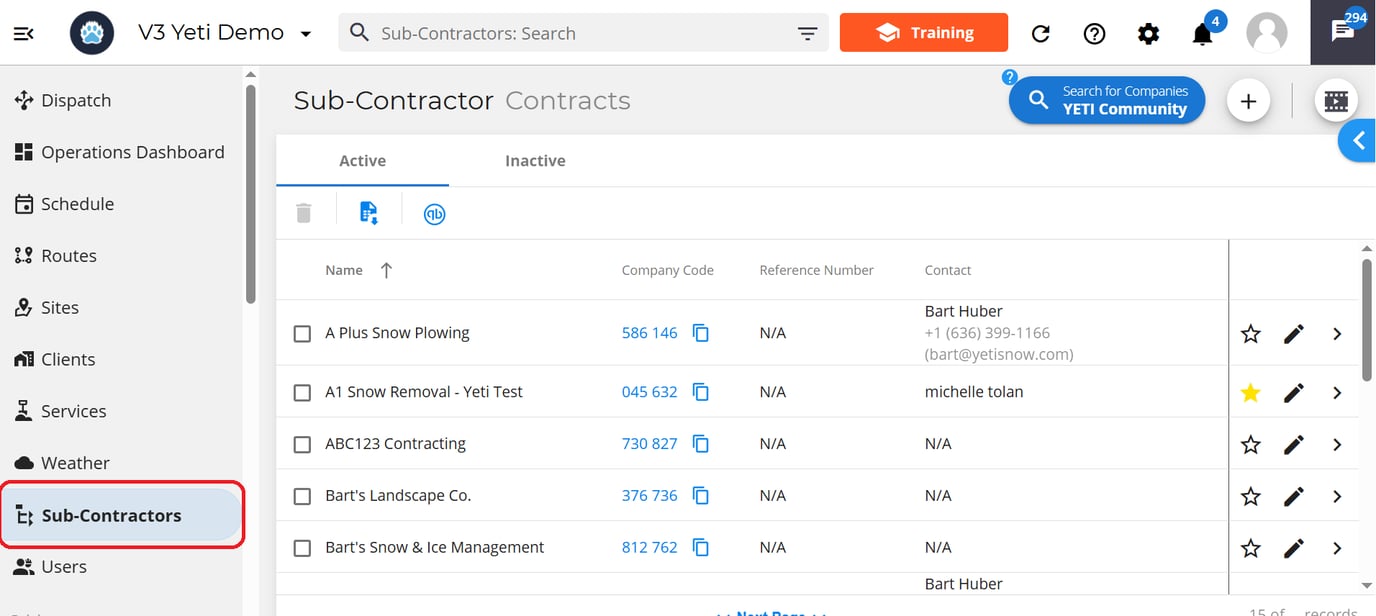Screen dimensions: 1376x616
Task: Open the V3 Yeti Demo account dropdown
Action: (x=306, y=31)
